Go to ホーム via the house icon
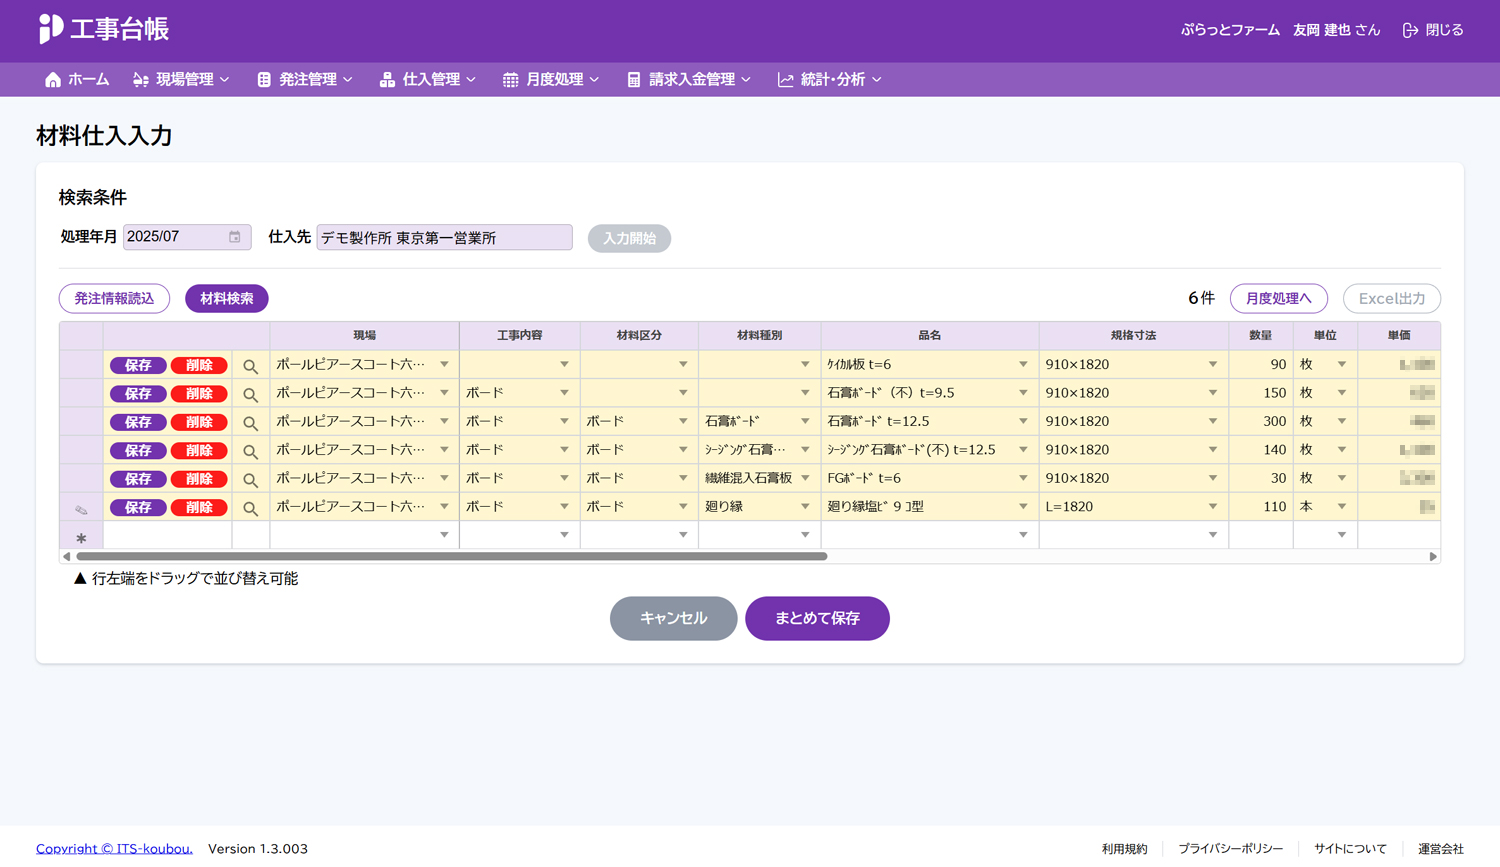The width and height of the screenshot is (1500, 867). point(53,80)
